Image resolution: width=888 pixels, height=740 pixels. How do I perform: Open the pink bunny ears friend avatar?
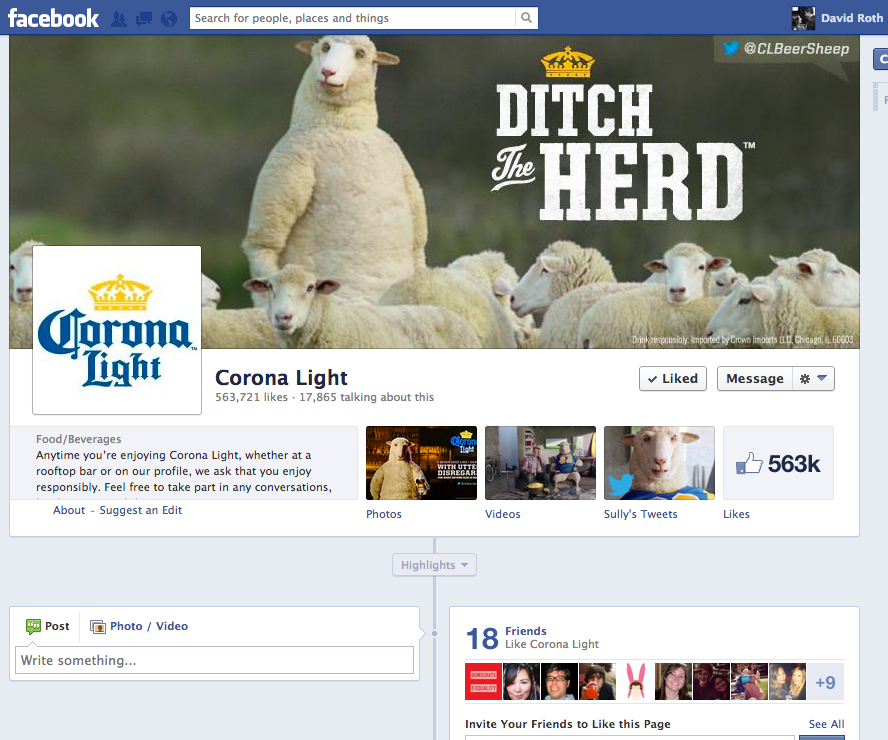[x=635, y=682]
